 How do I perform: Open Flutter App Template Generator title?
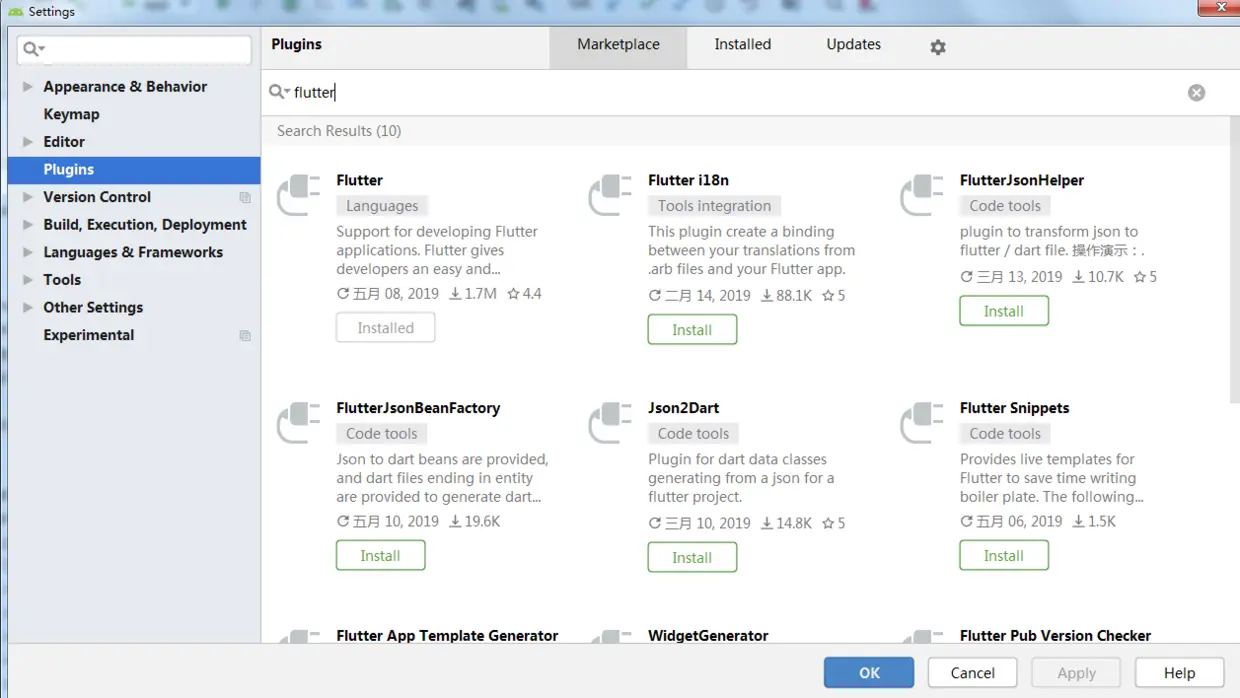point(447,635)
